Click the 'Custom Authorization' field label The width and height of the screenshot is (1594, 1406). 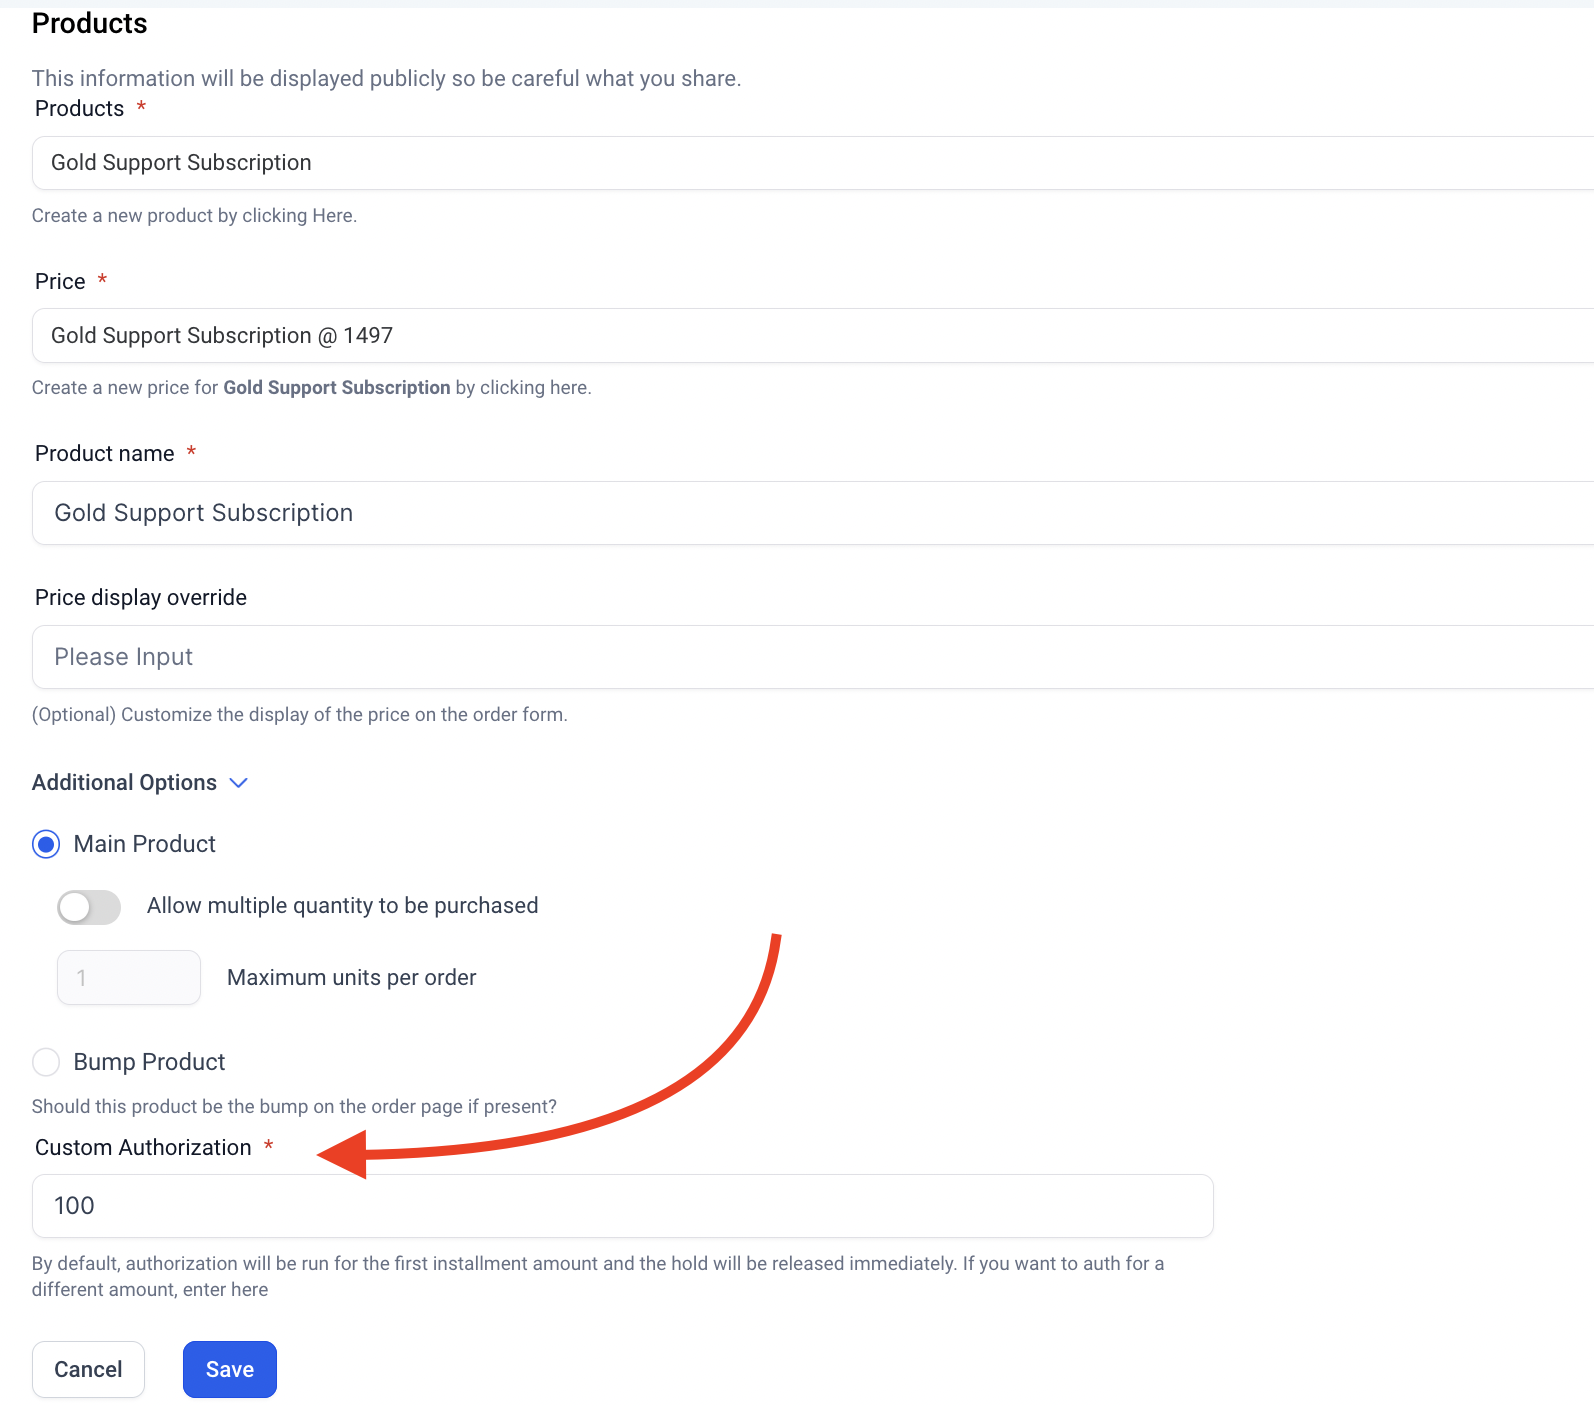(x=143, y=1148)
